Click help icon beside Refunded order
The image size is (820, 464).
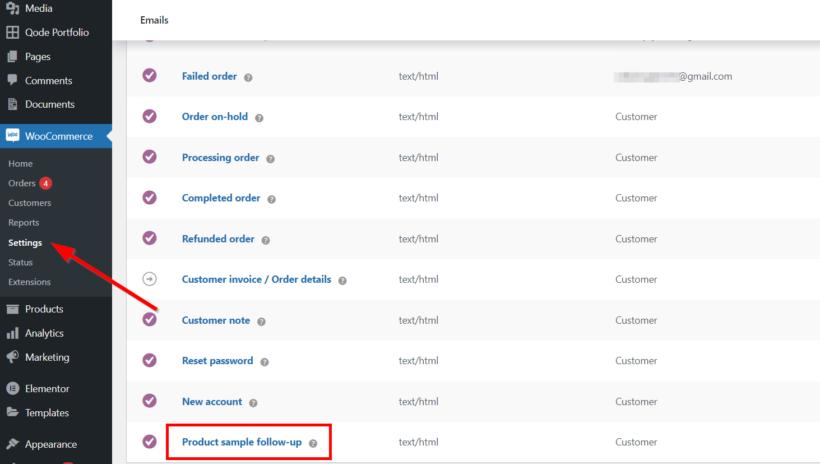point(266,240)
